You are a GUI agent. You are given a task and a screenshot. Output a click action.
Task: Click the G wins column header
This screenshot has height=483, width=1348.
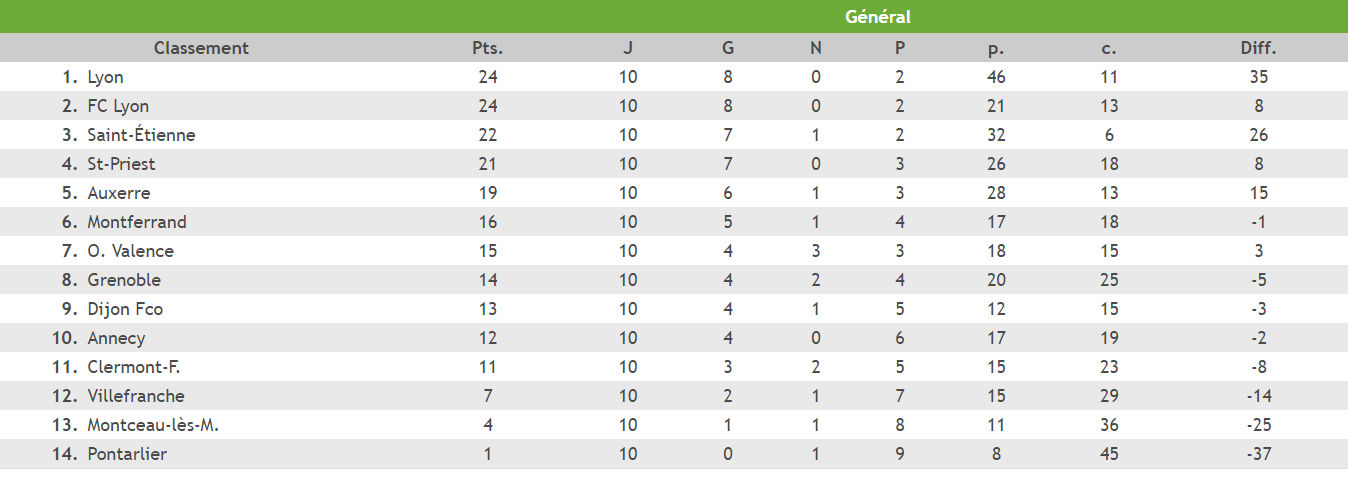[x=727, y=48]
